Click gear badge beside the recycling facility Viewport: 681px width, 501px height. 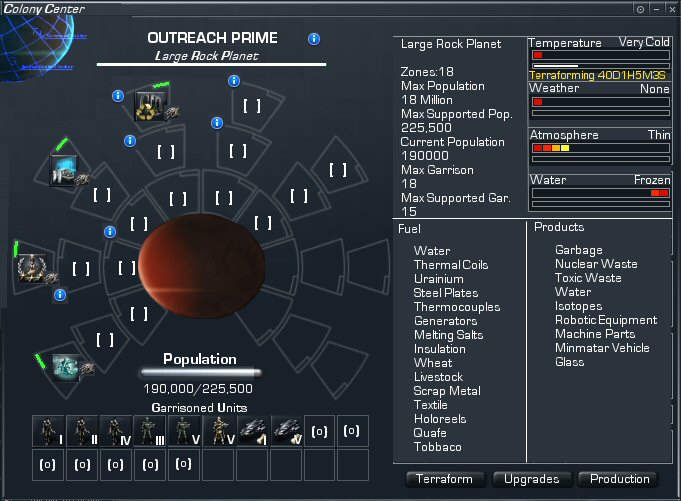172,113
